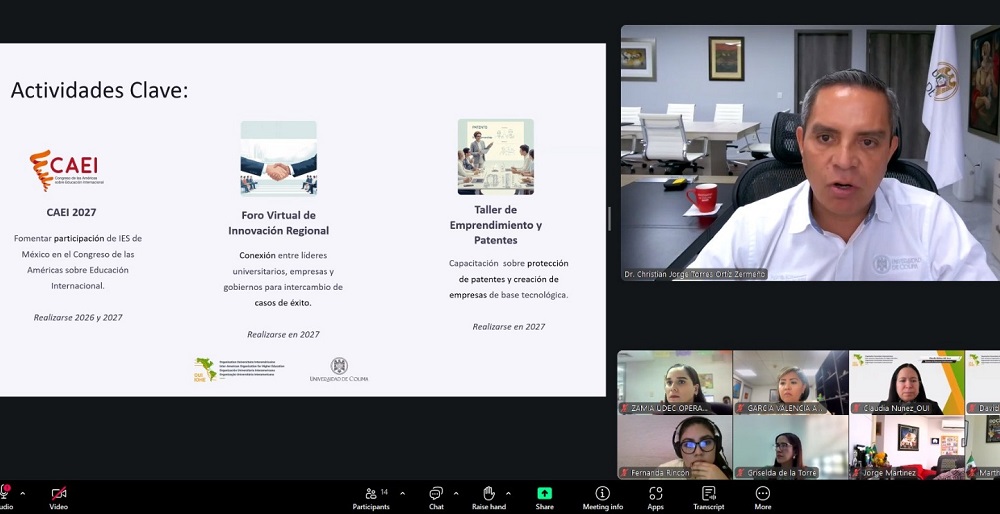Select Claudia Nunez_OUI video tile

tap(906, 381)
